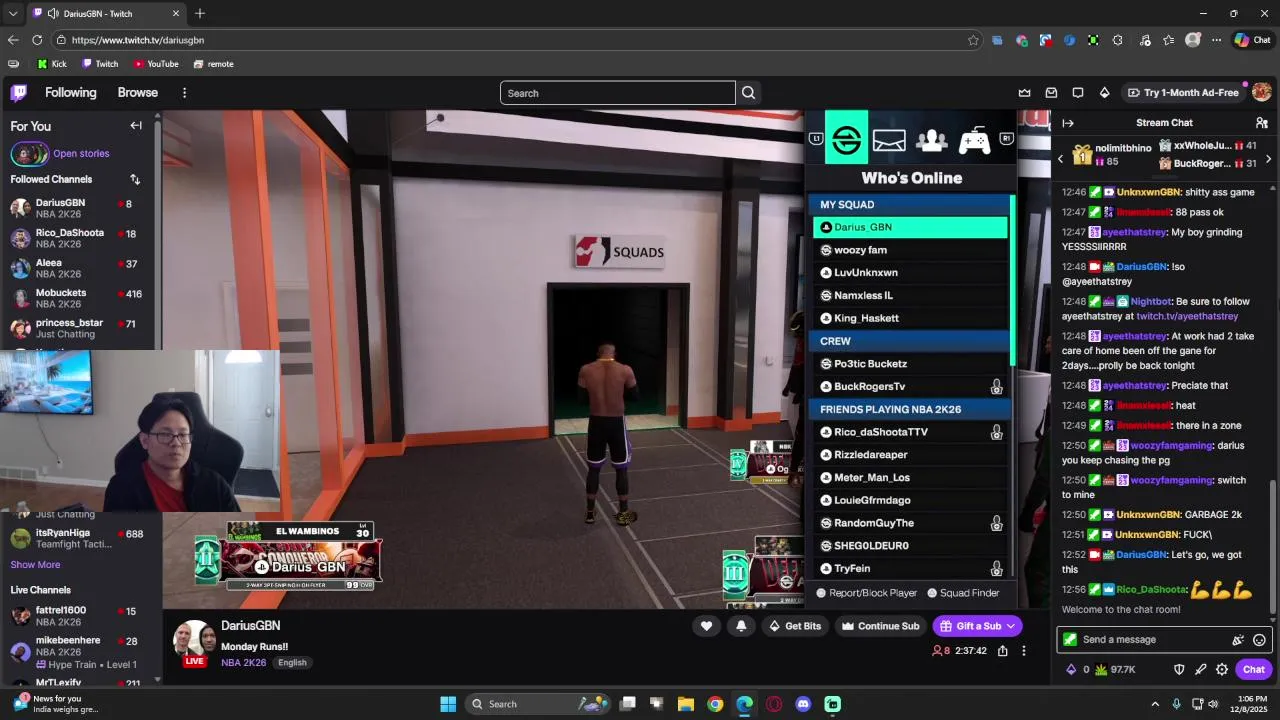Viewport: 1280px width, 720px height.
Task: Open Aleea channel in sidebar
Action: pyautogui.click(x=80, y=268)
